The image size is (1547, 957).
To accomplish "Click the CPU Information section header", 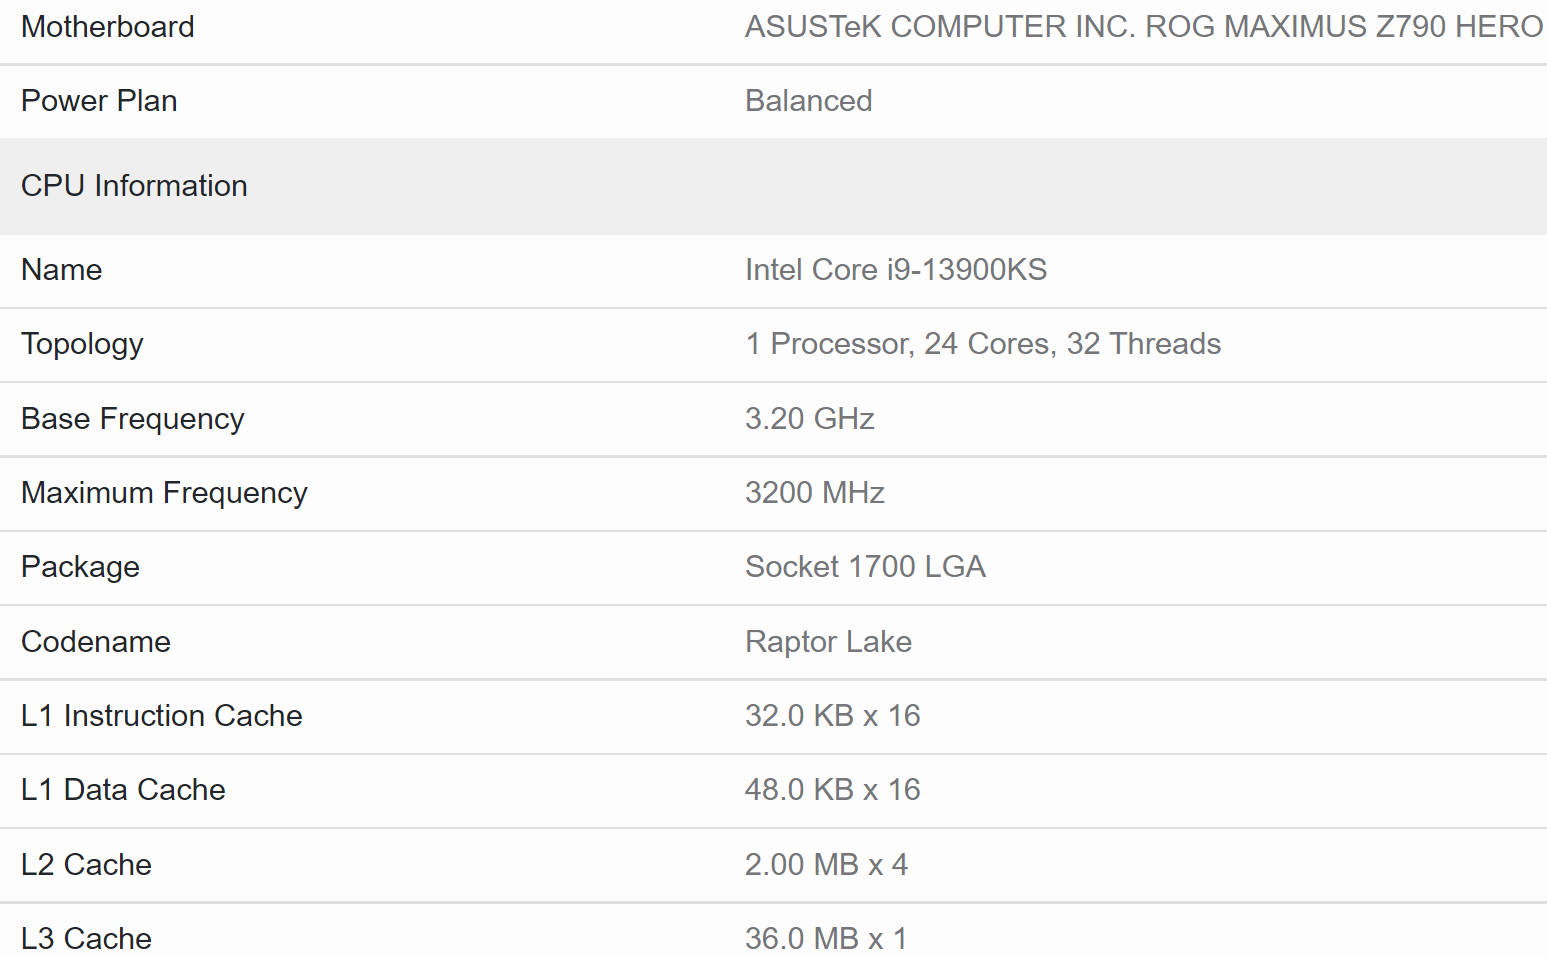I will click(134, 186).
